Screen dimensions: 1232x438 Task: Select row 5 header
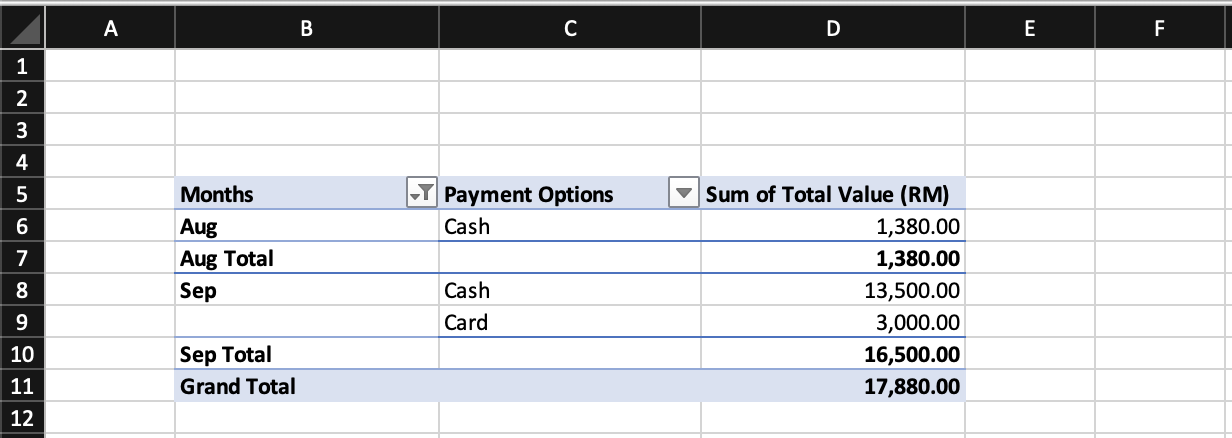point(22,194)
